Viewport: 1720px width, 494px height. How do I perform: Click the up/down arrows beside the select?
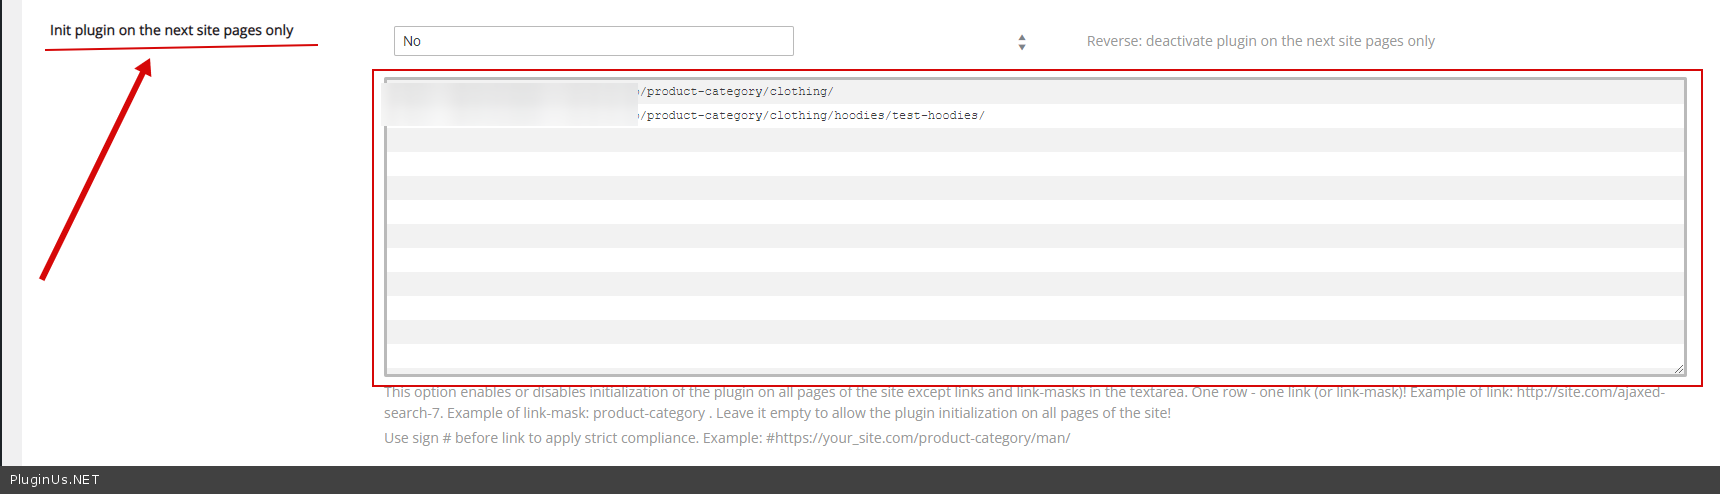1021,42
